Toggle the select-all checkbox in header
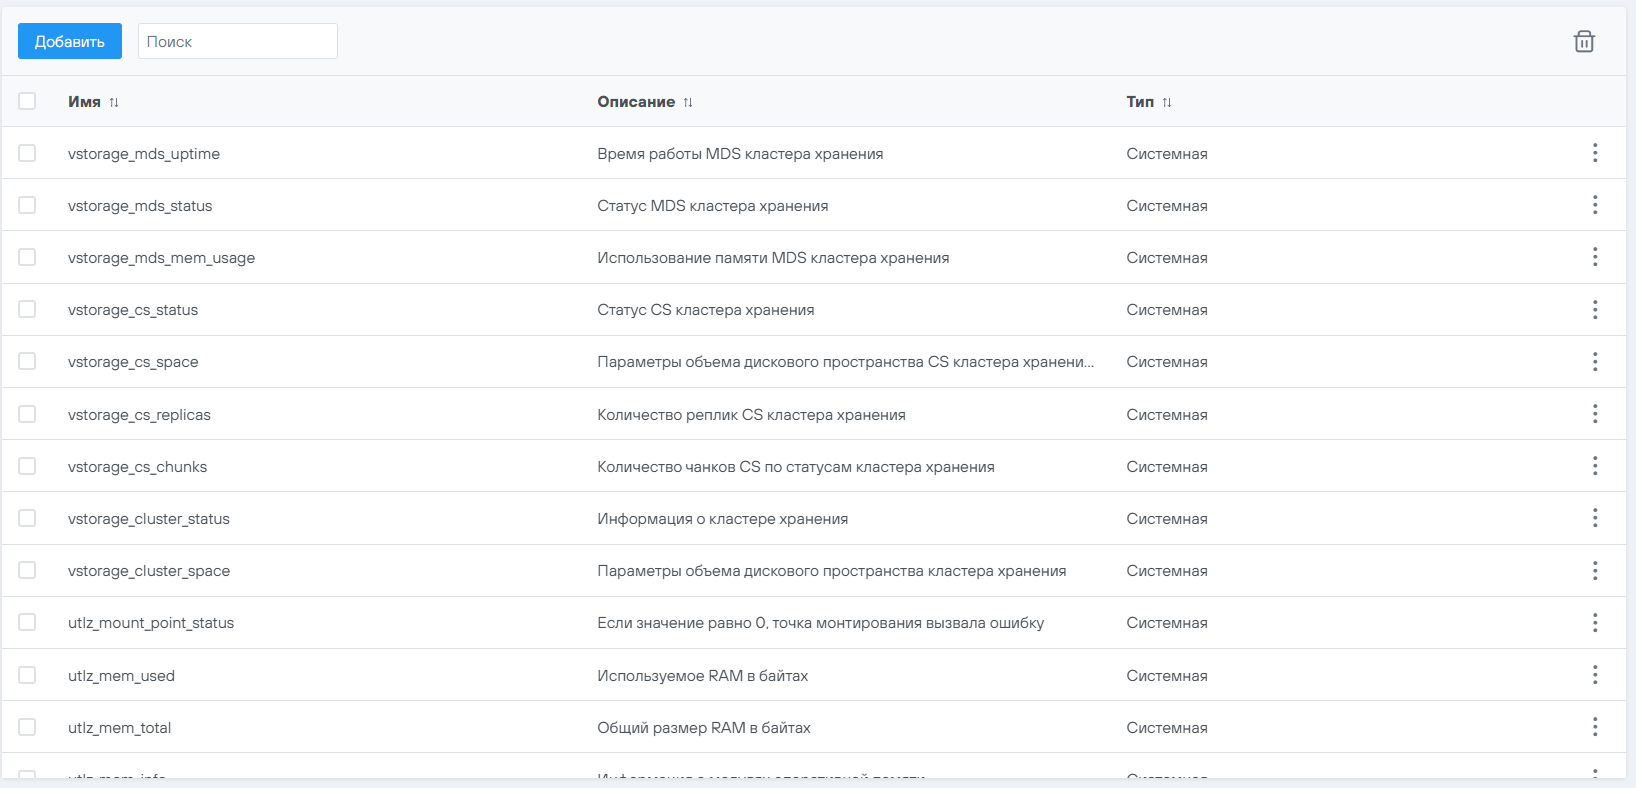 [27, 101]
